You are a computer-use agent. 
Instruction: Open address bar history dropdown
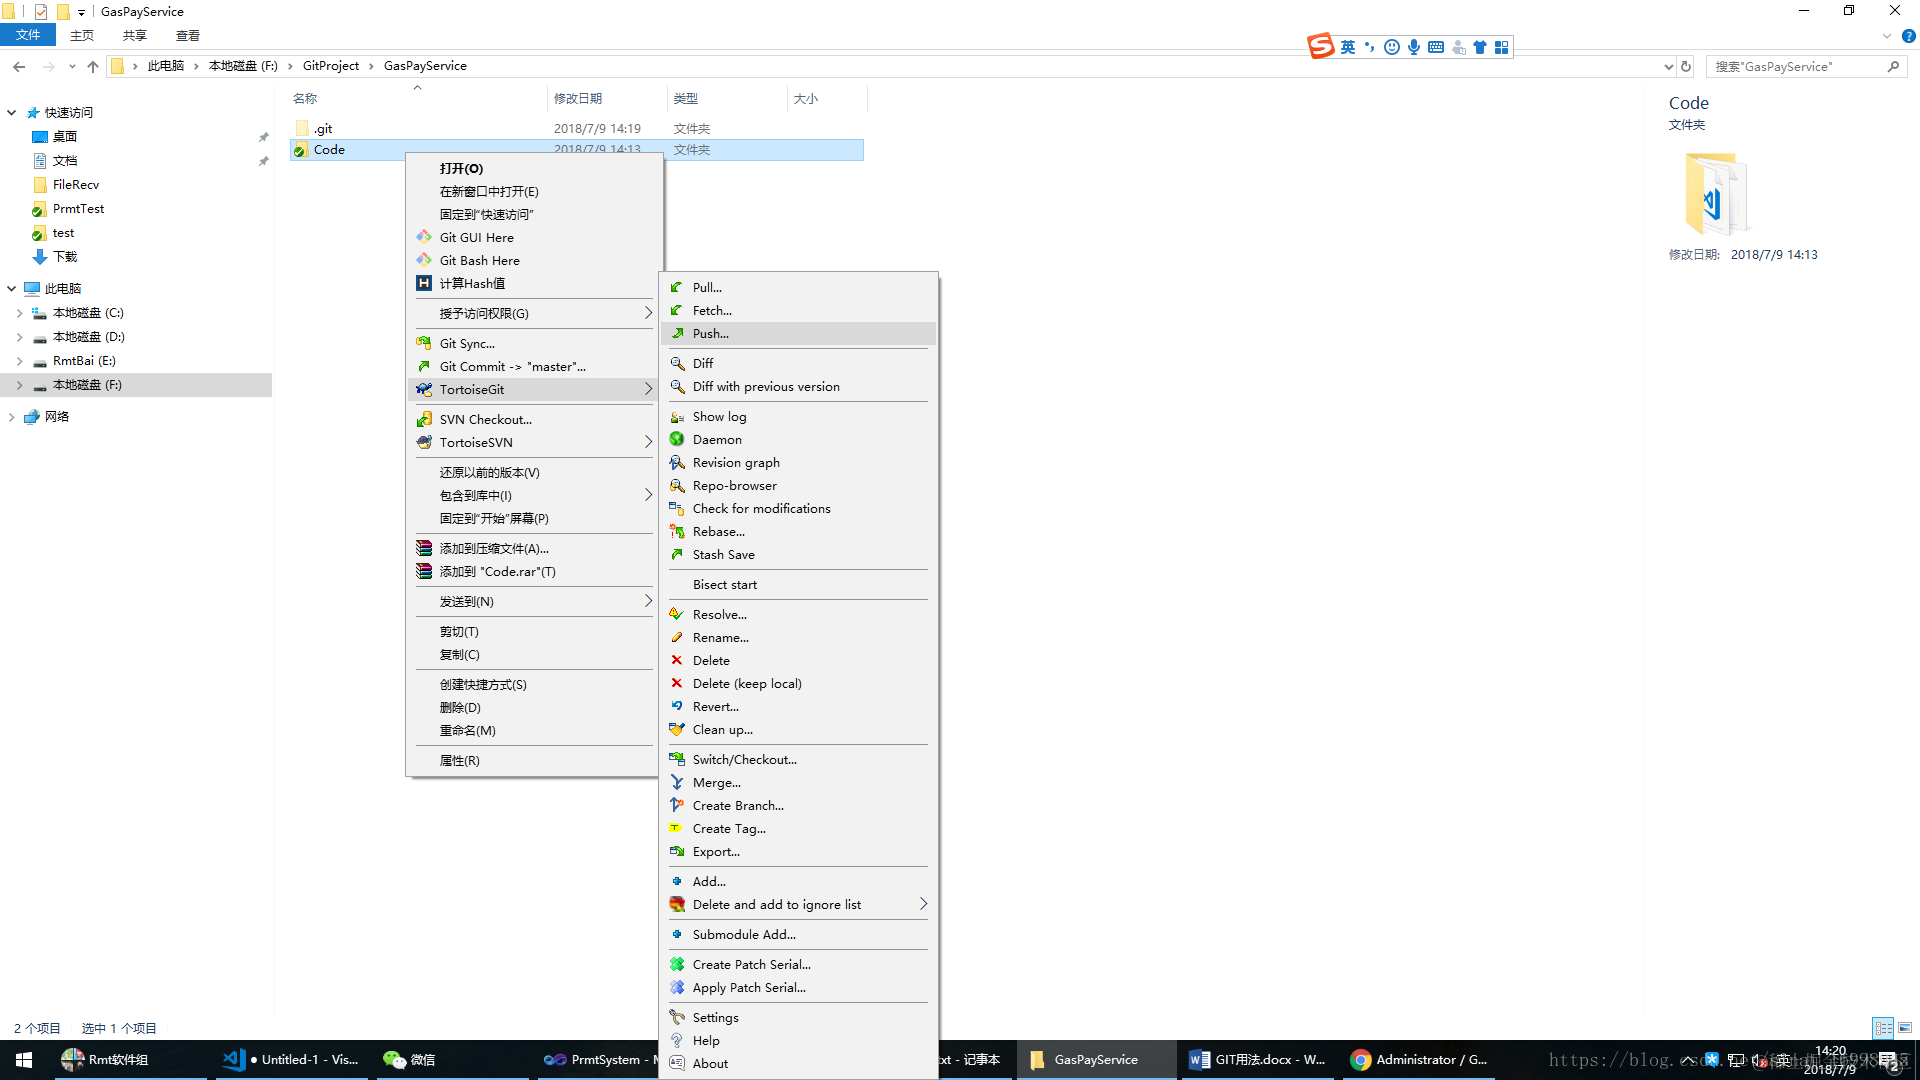pos(1668,67)
